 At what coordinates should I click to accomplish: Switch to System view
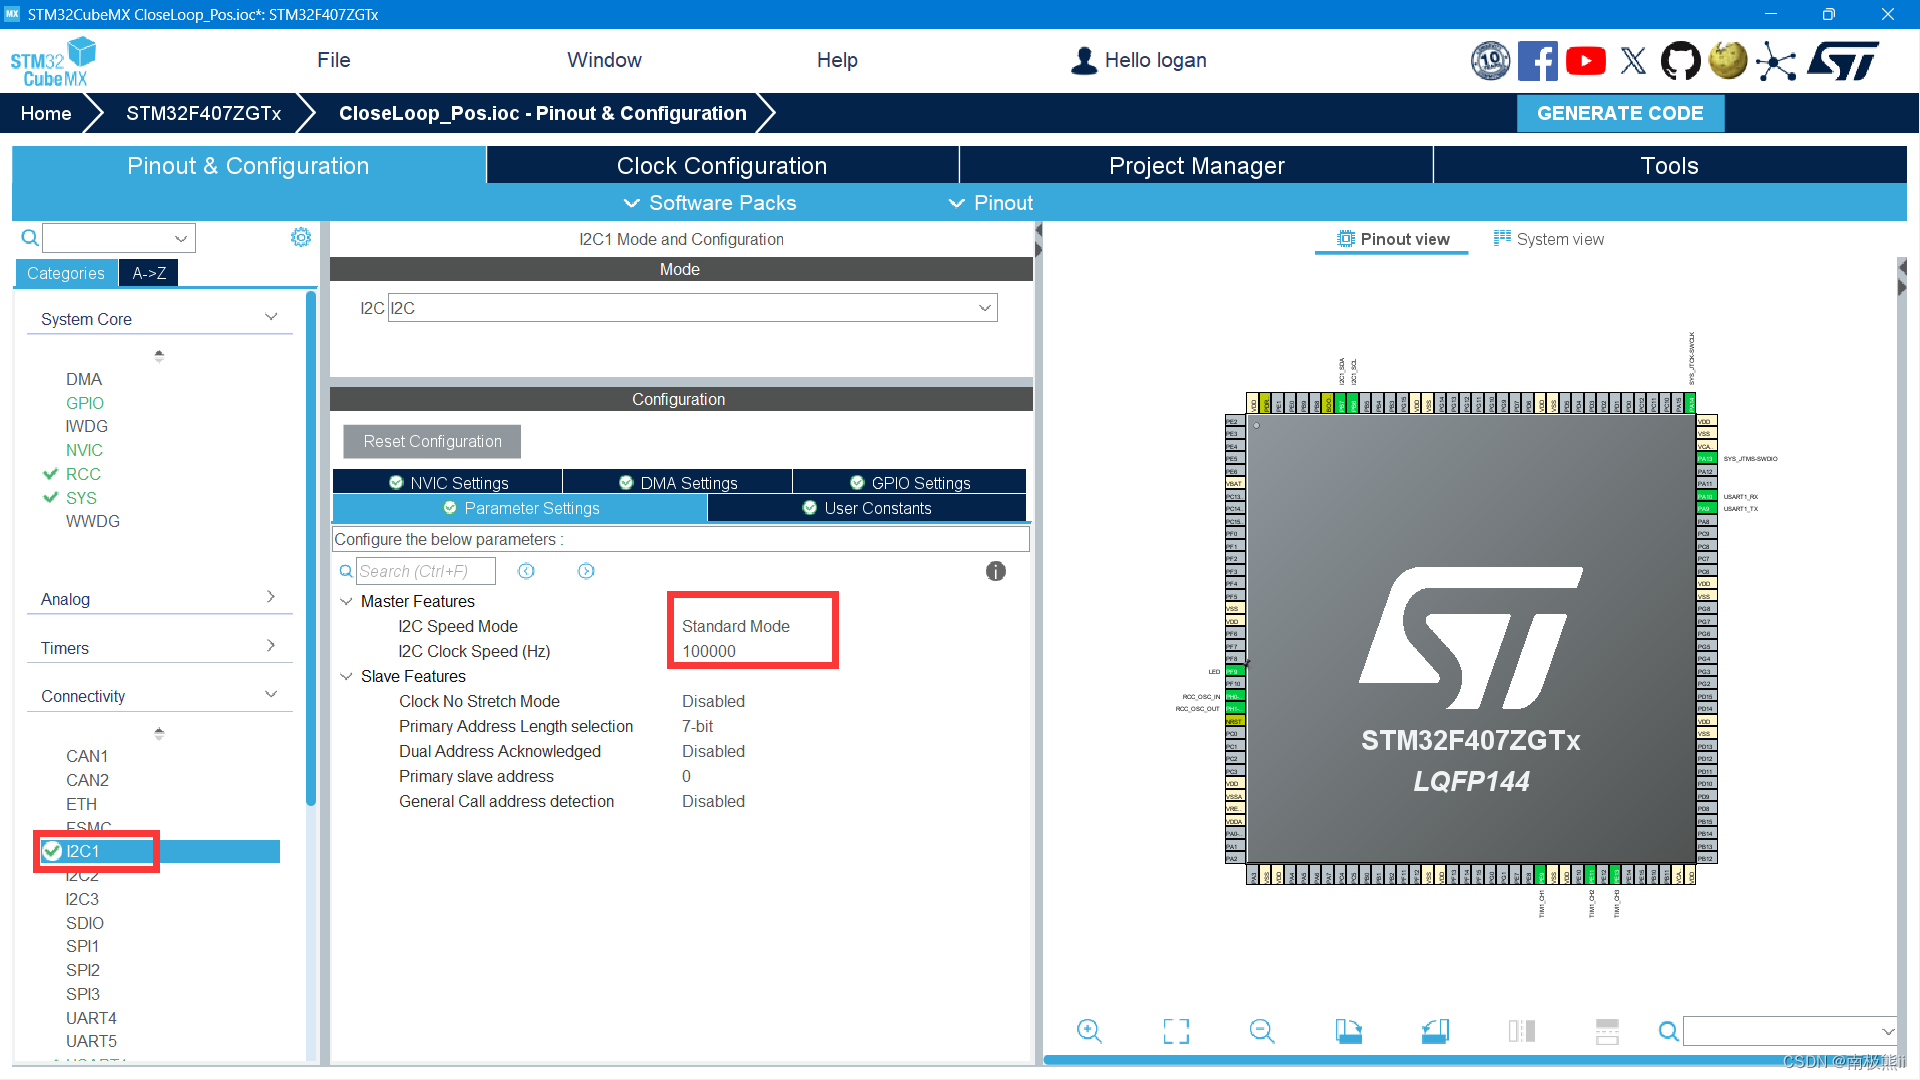1548,239
